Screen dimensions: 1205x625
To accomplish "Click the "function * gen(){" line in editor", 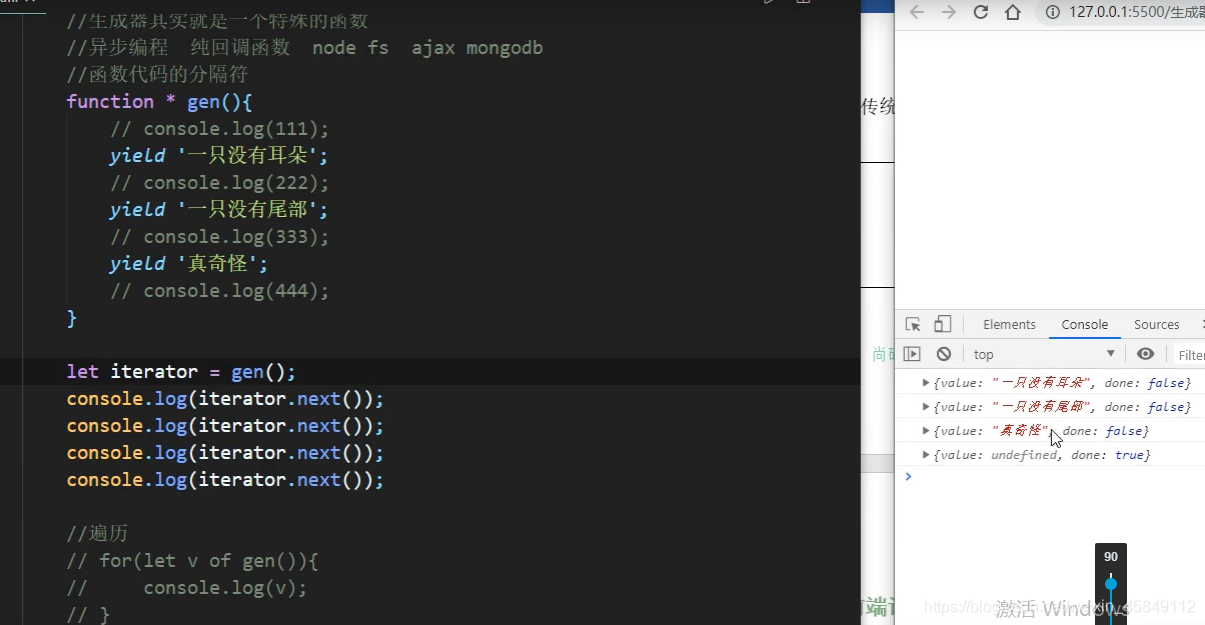I will tap(159, 102).
